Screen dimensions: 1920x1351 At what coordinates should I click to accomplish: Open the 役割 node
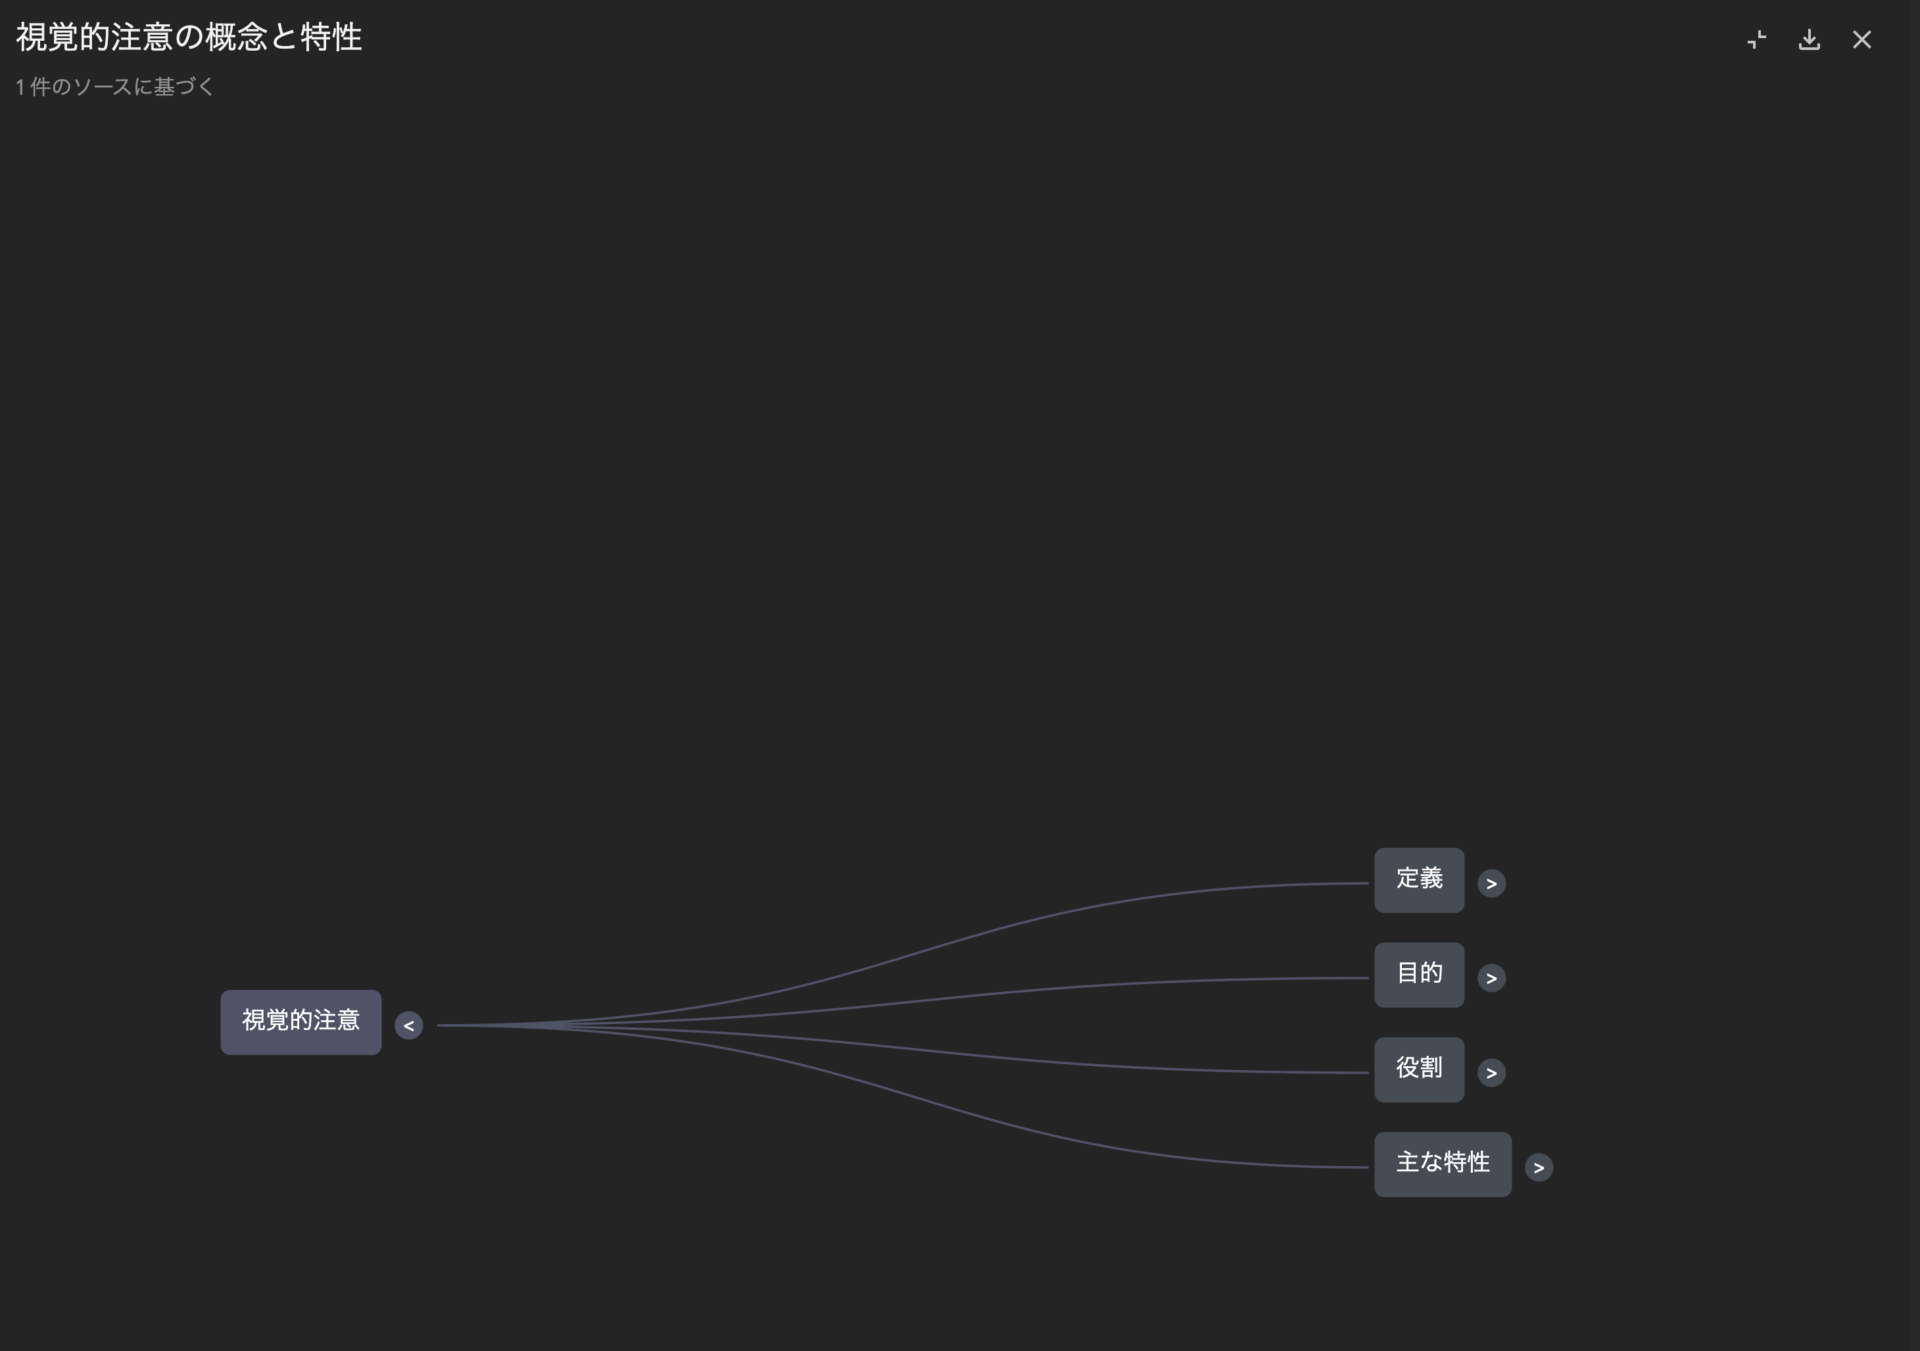[1419, 1070]
